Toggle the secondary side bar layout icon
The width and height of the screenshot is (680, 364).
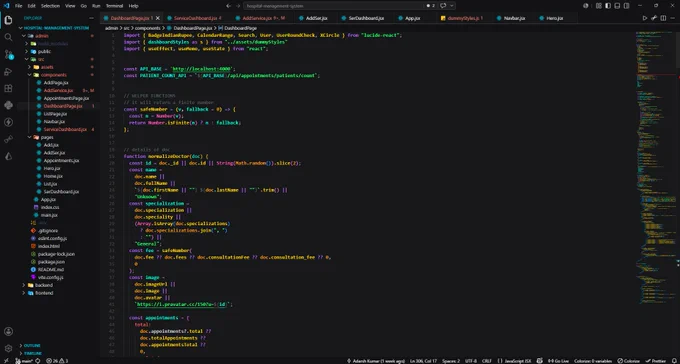click(626, 6)
